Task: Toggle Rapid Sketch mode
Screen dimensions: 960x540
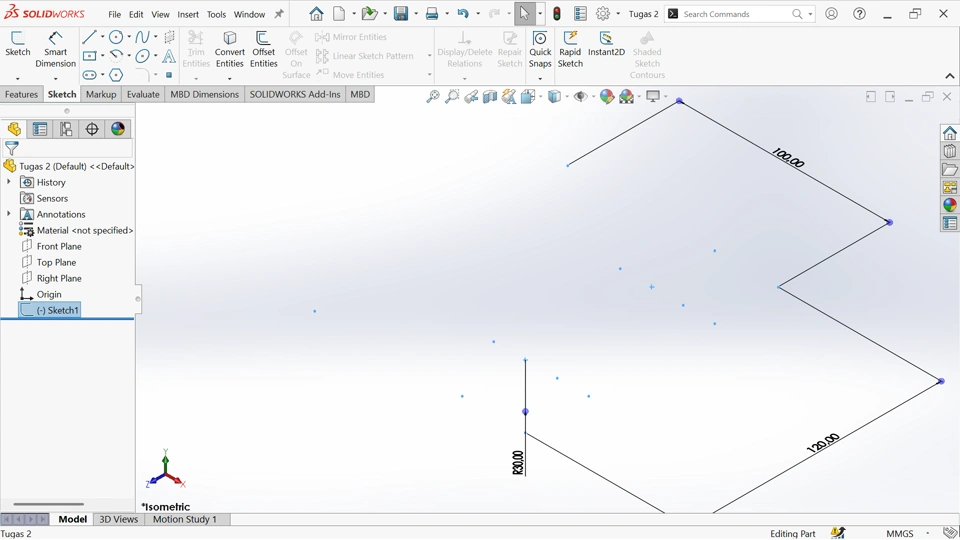Action: (570, 50)
